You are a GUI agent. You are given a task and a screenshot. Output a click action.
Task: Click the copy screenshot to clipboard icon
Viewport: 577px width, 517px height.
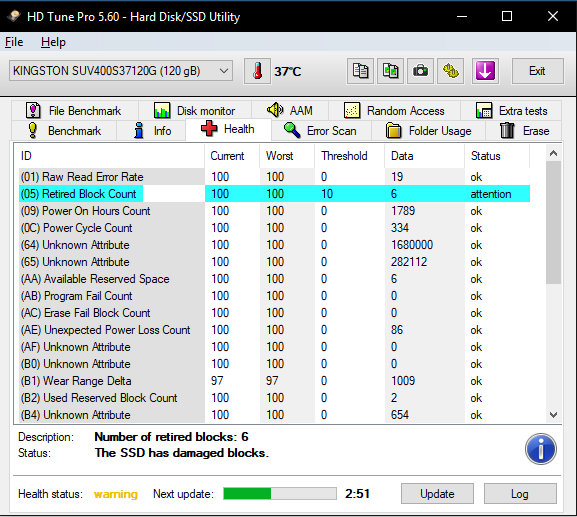tap(390, 71)
